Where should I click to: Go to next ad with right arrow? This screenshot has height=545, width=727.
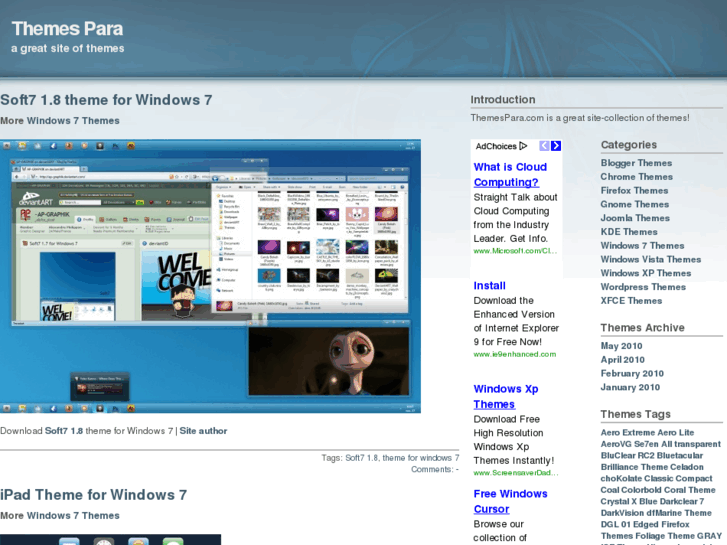[x=556, y=146]
